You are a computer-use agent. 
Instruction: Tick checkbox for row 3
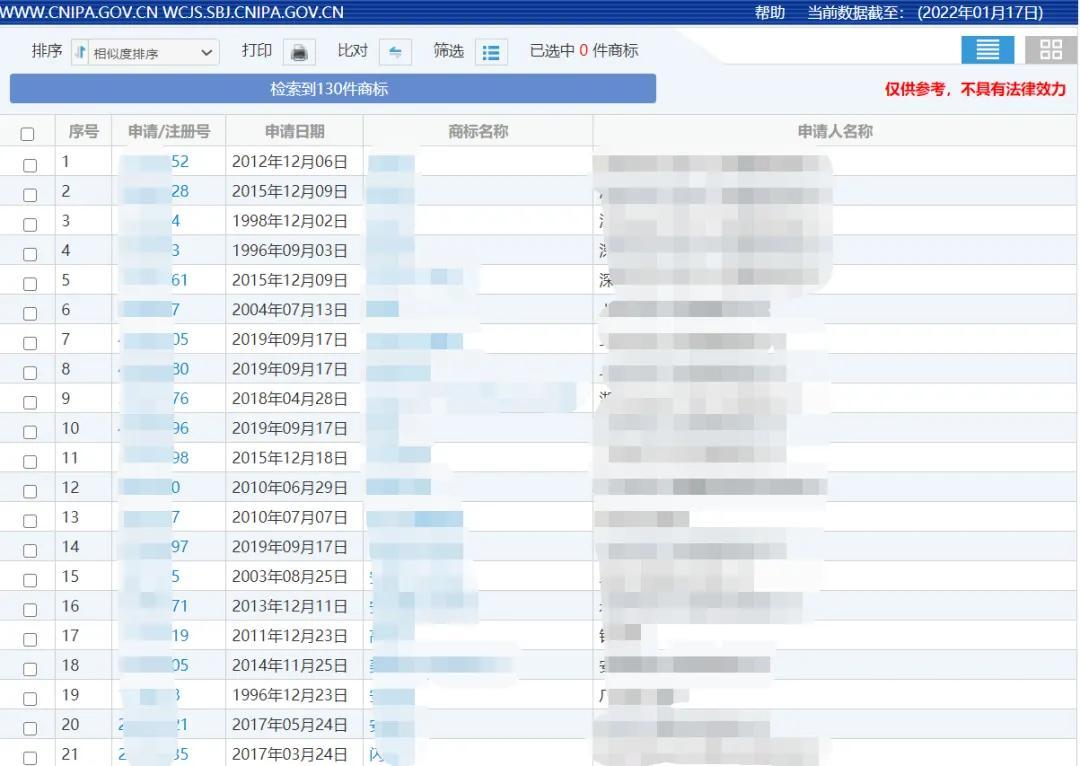30,225
